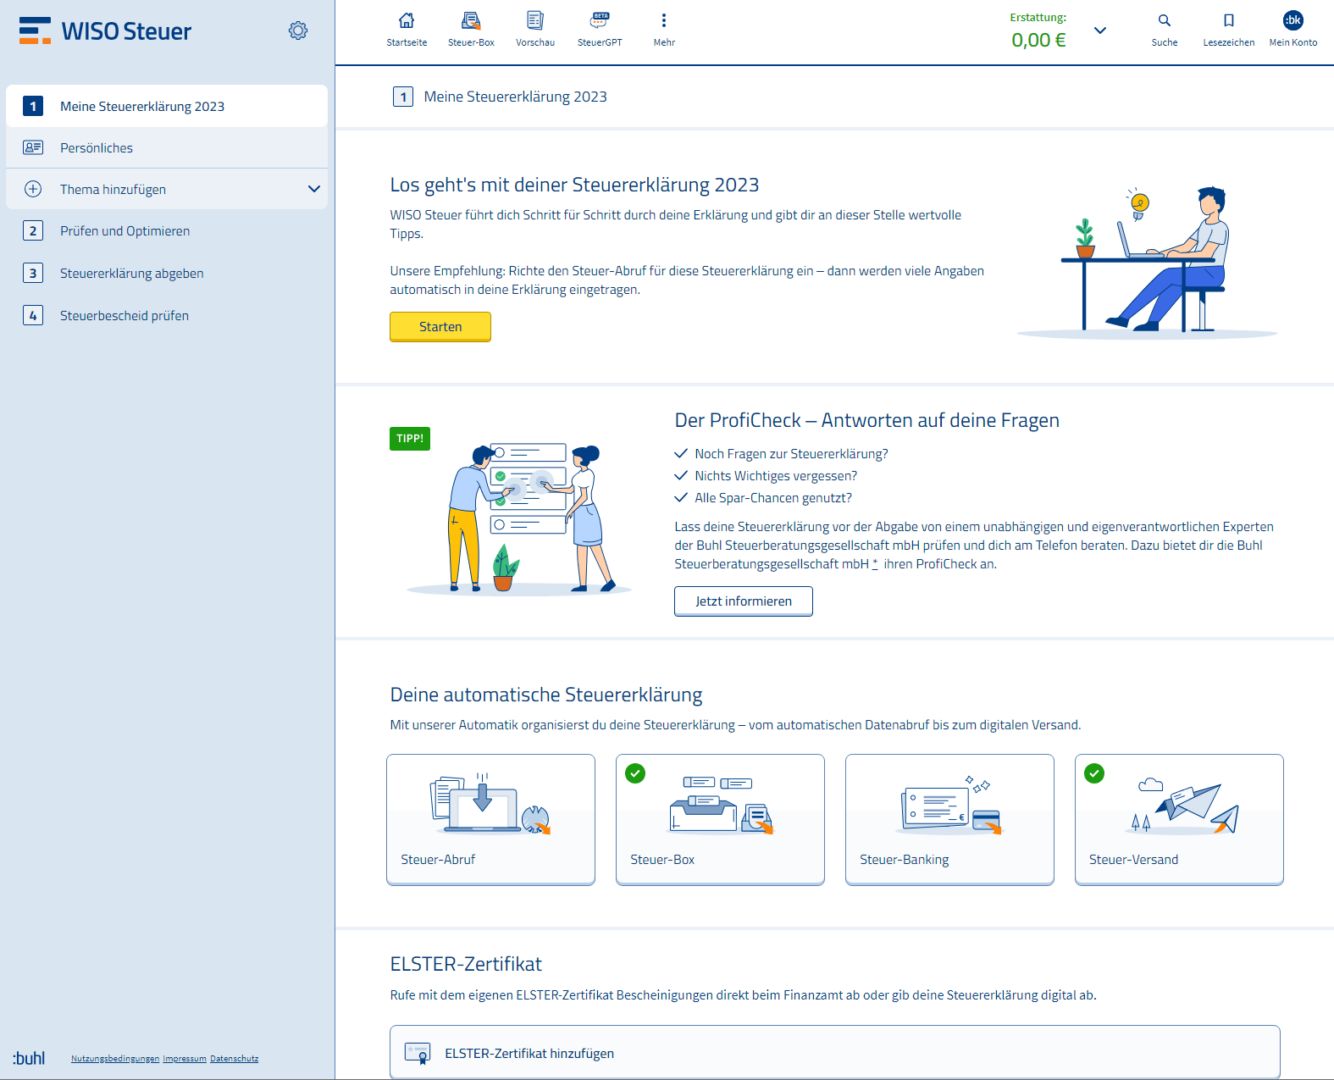Open the Steuer-Banking card
The image size is (1334, 1080).
949,820
